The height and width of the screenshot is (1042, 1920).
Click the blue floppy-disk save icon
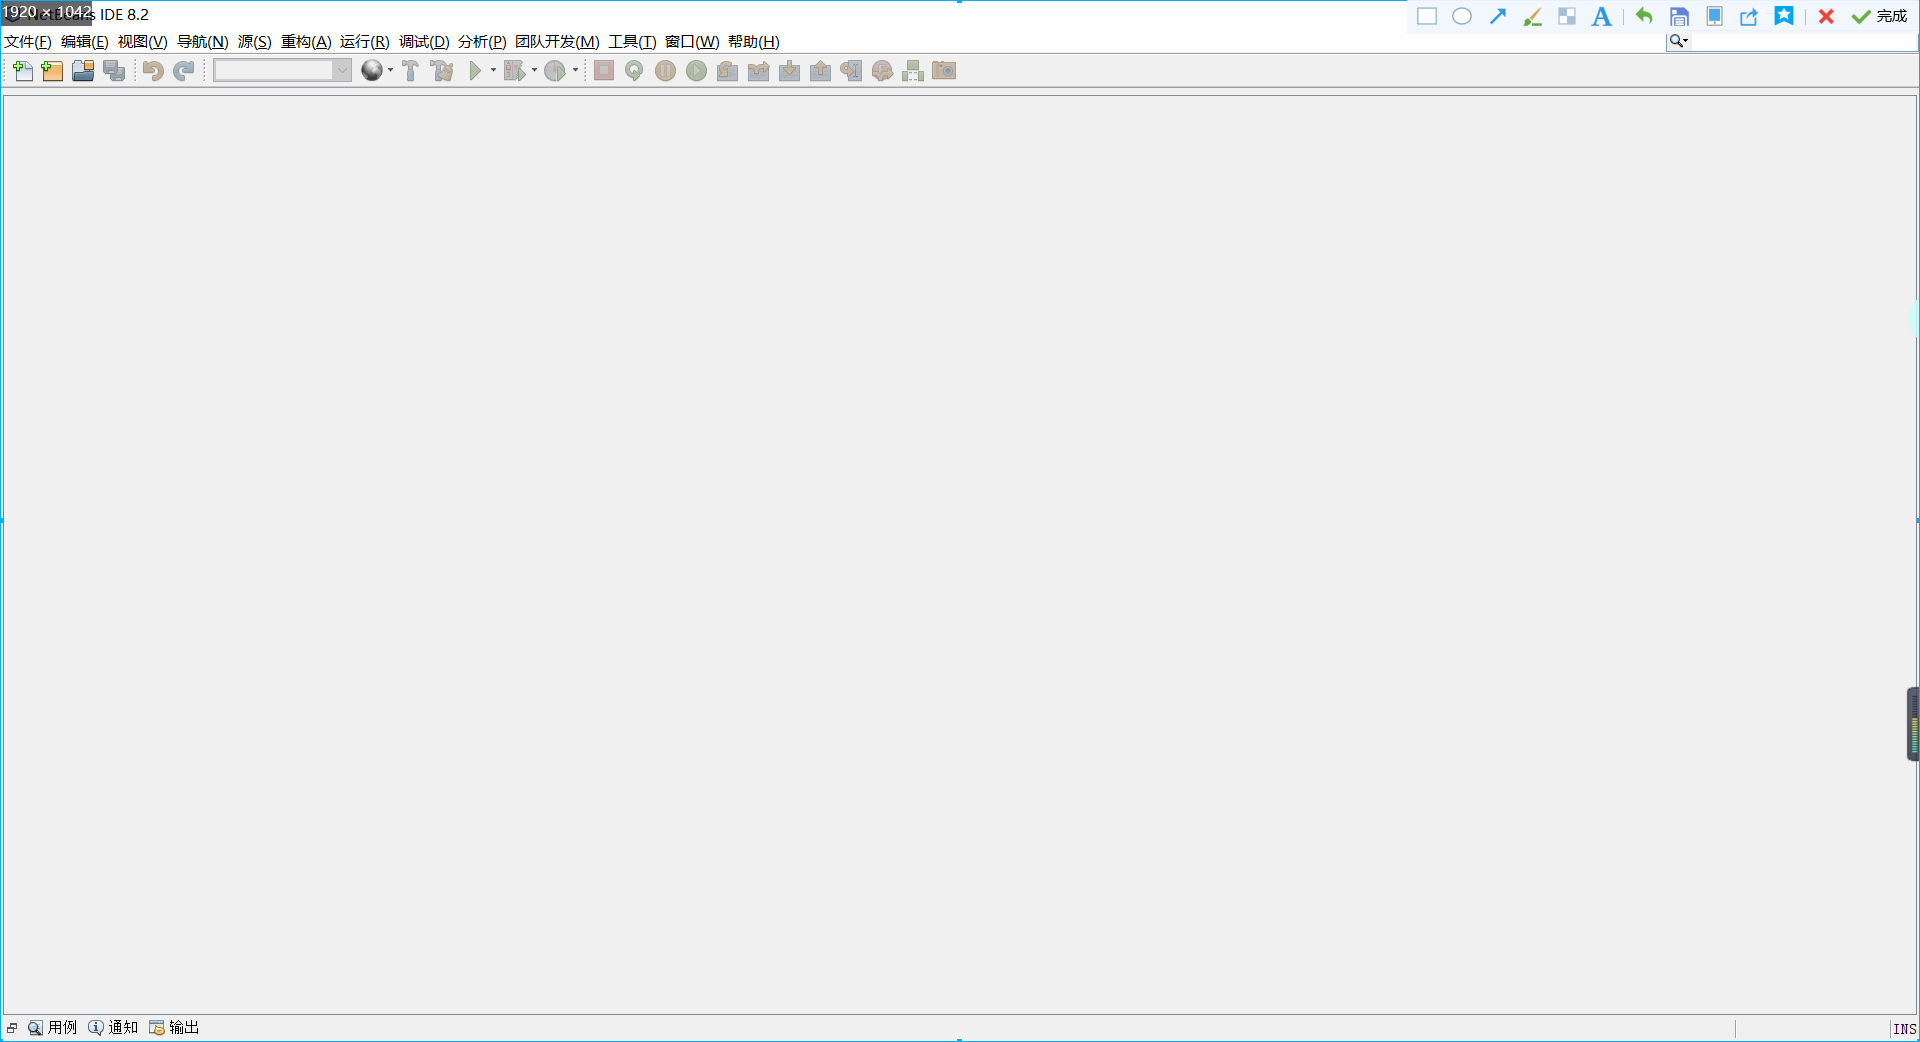1680,16
